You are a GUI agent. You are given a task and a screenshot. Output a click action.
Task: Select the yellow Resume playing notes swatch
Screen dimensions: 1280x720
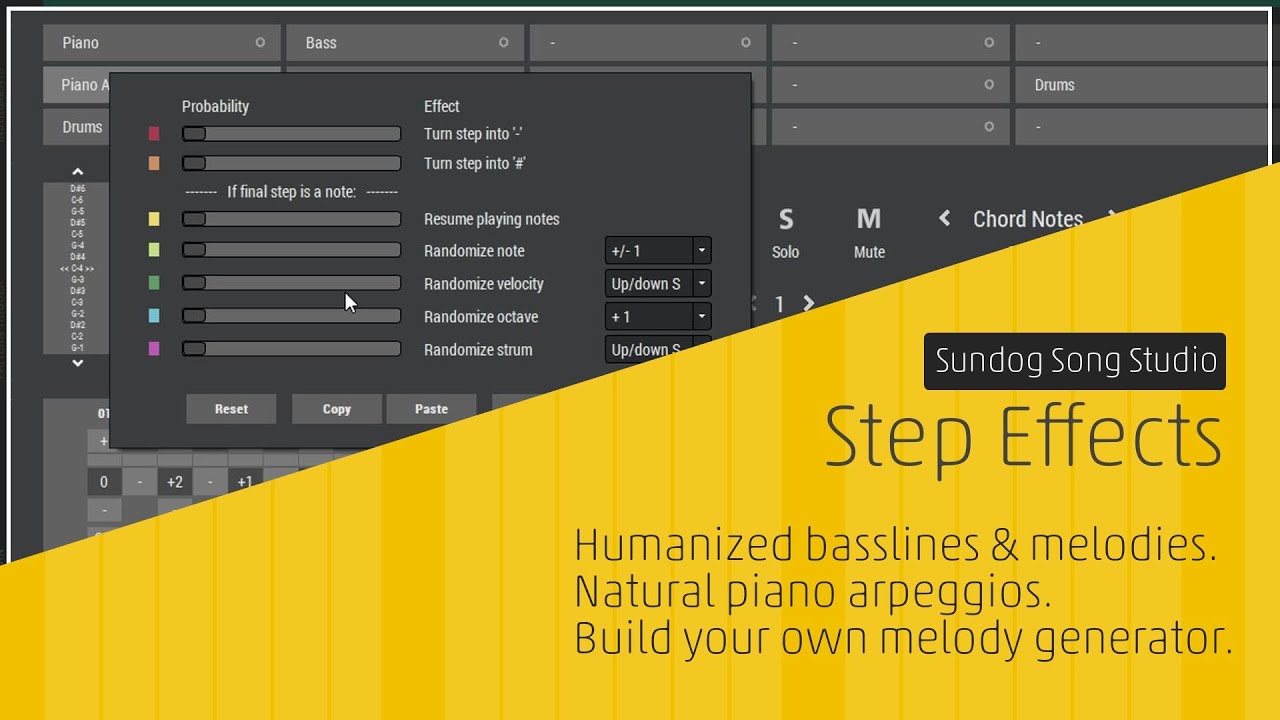coord(154,219)
